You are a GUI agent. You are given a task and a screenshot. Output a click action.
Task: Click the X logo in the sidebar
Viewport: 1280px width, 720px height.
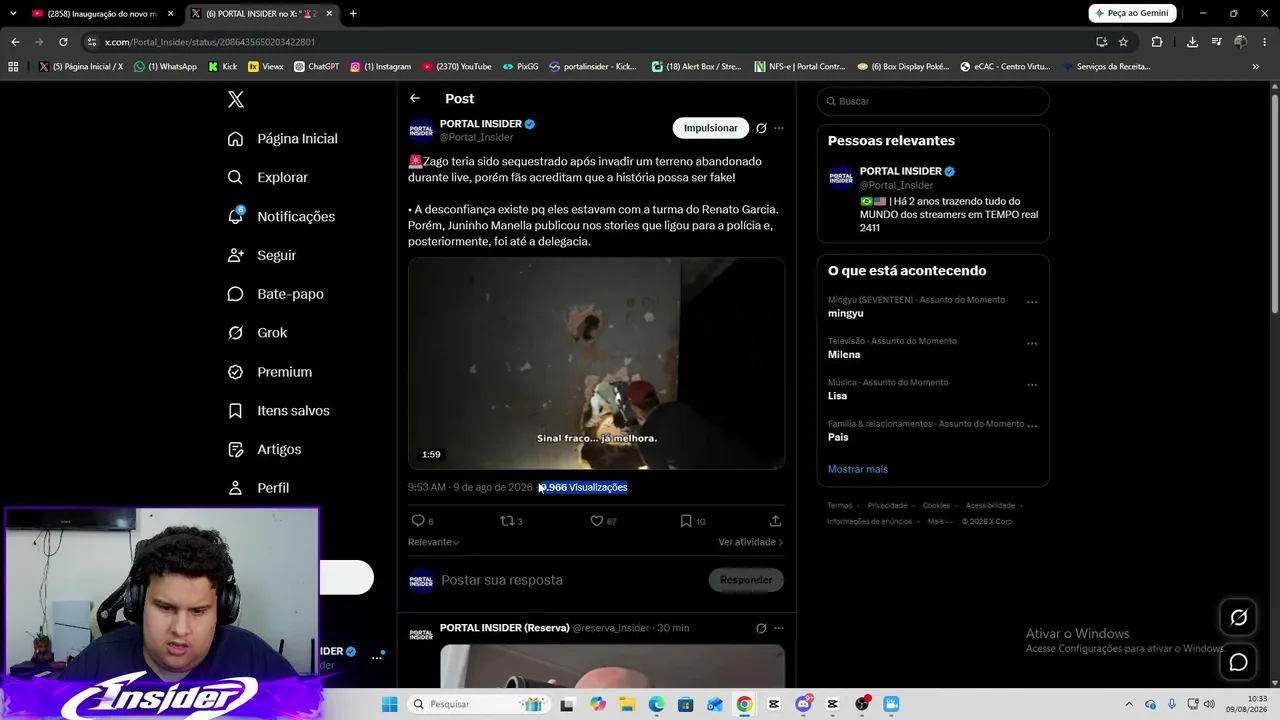click(x=236, y=99)
